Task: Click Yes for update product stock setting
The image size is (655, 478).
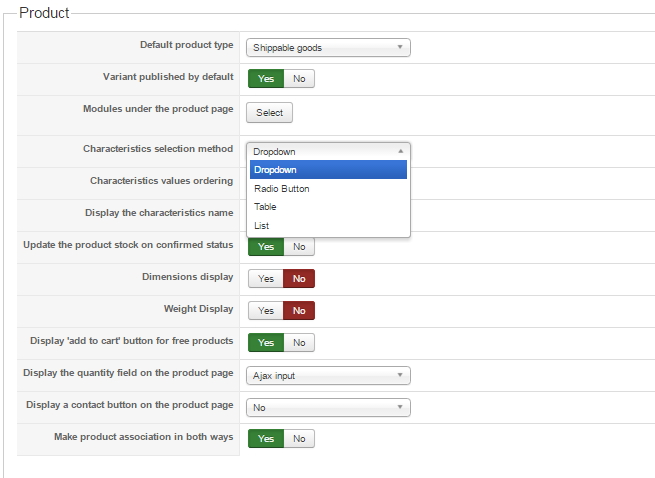Action: pyautogui.click(x=266, y=246)
